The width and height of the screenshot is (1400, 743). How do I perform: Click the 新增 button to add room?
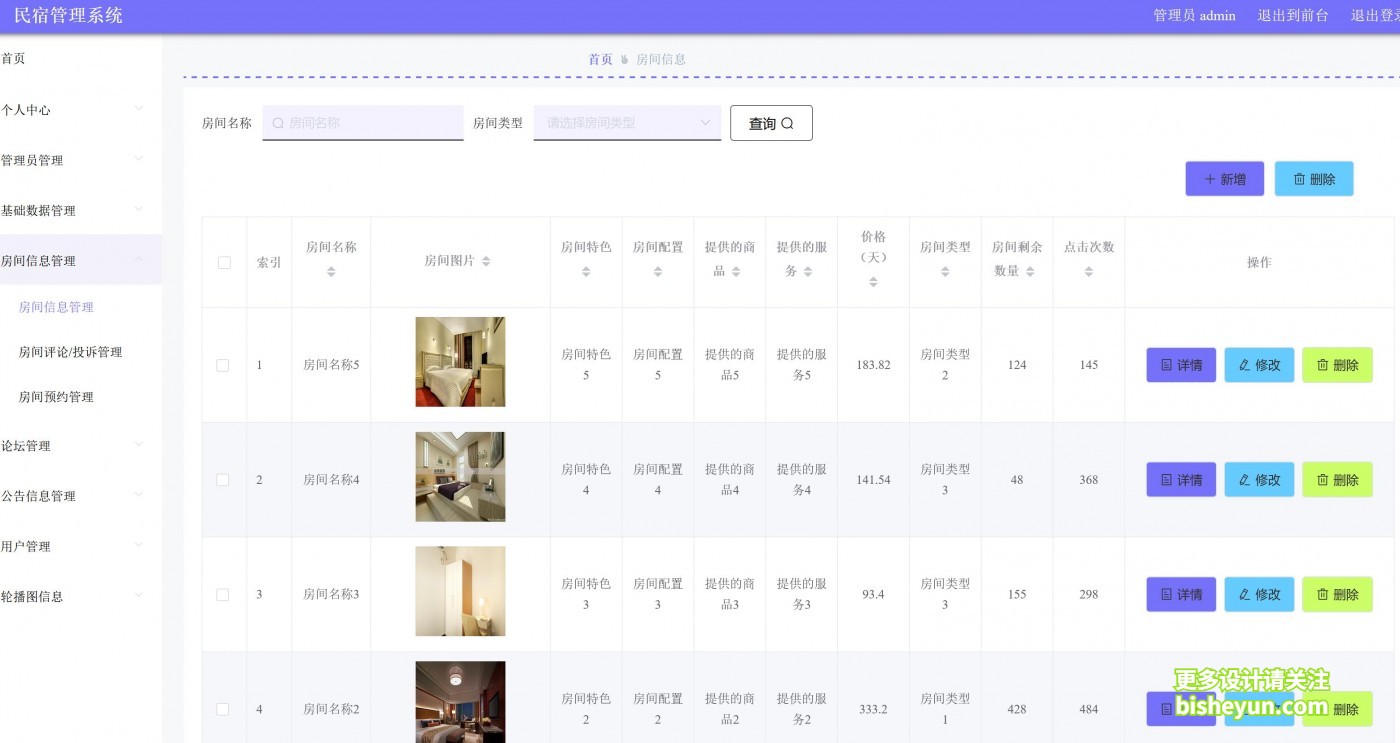(1224, 179)
